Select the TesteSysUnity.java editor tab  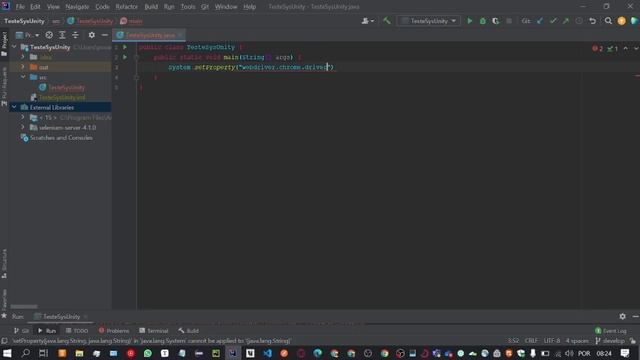[149, 35]
